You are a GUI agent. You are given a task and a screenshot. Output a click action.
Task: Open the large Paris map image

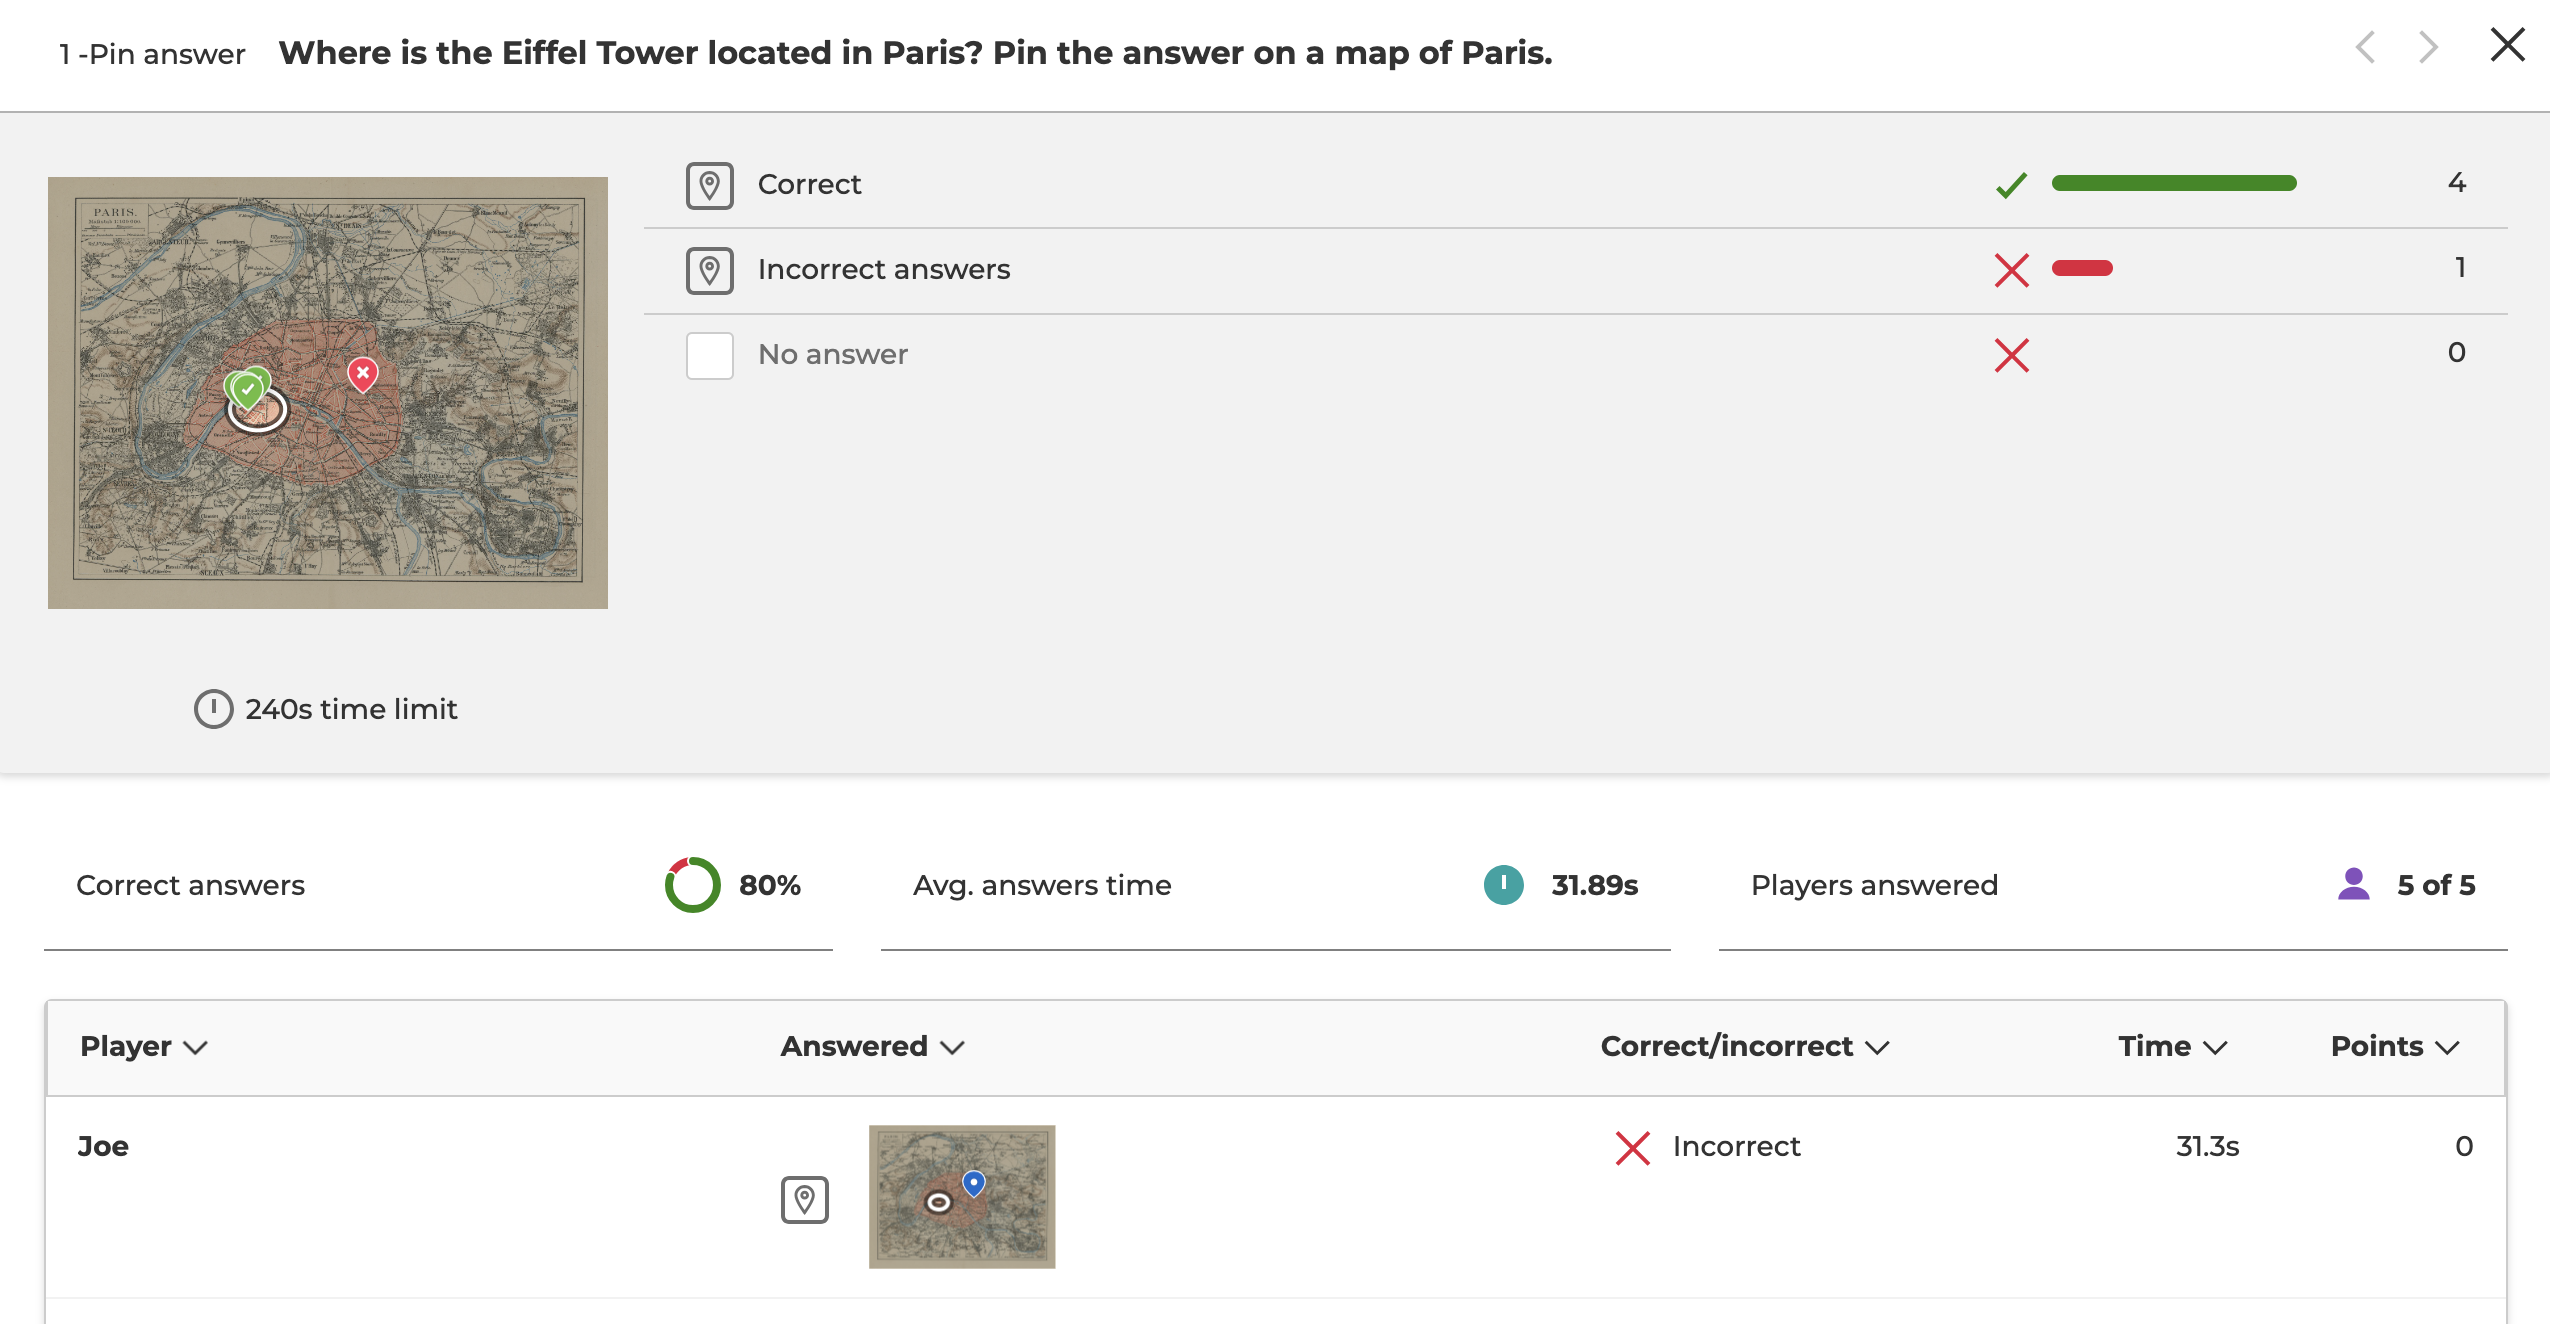pyautogui.click(x=327, y=392)
